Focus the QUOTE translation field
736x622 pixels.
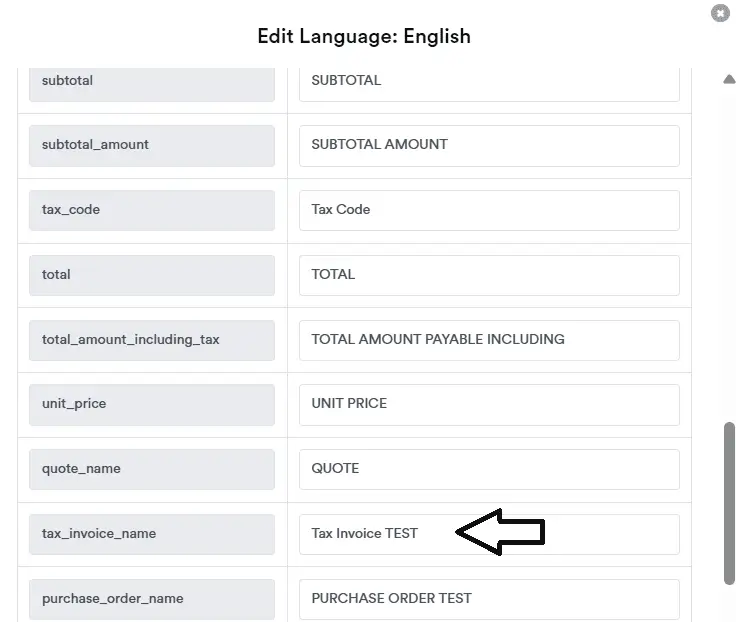[488, 469]
